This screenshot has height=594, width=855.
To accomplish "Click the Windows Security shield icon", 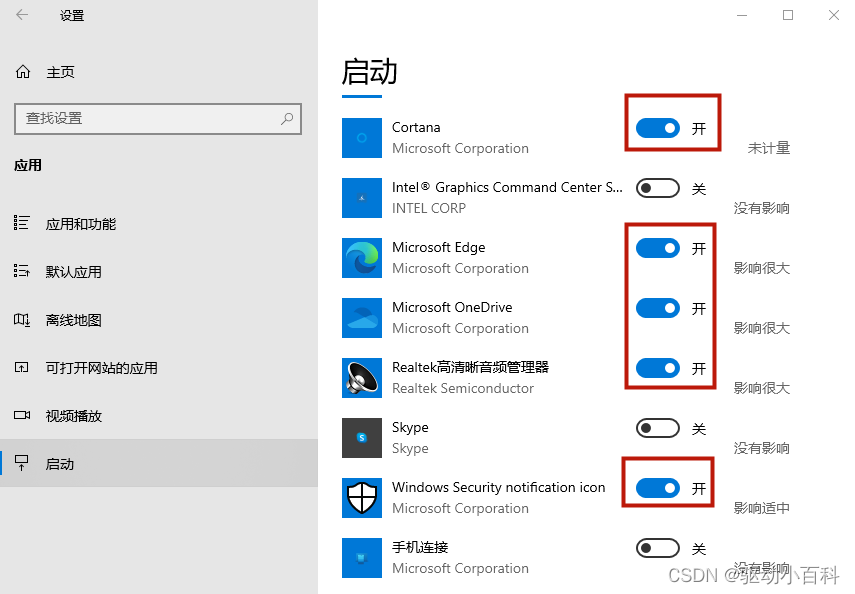I will (362, 498).
